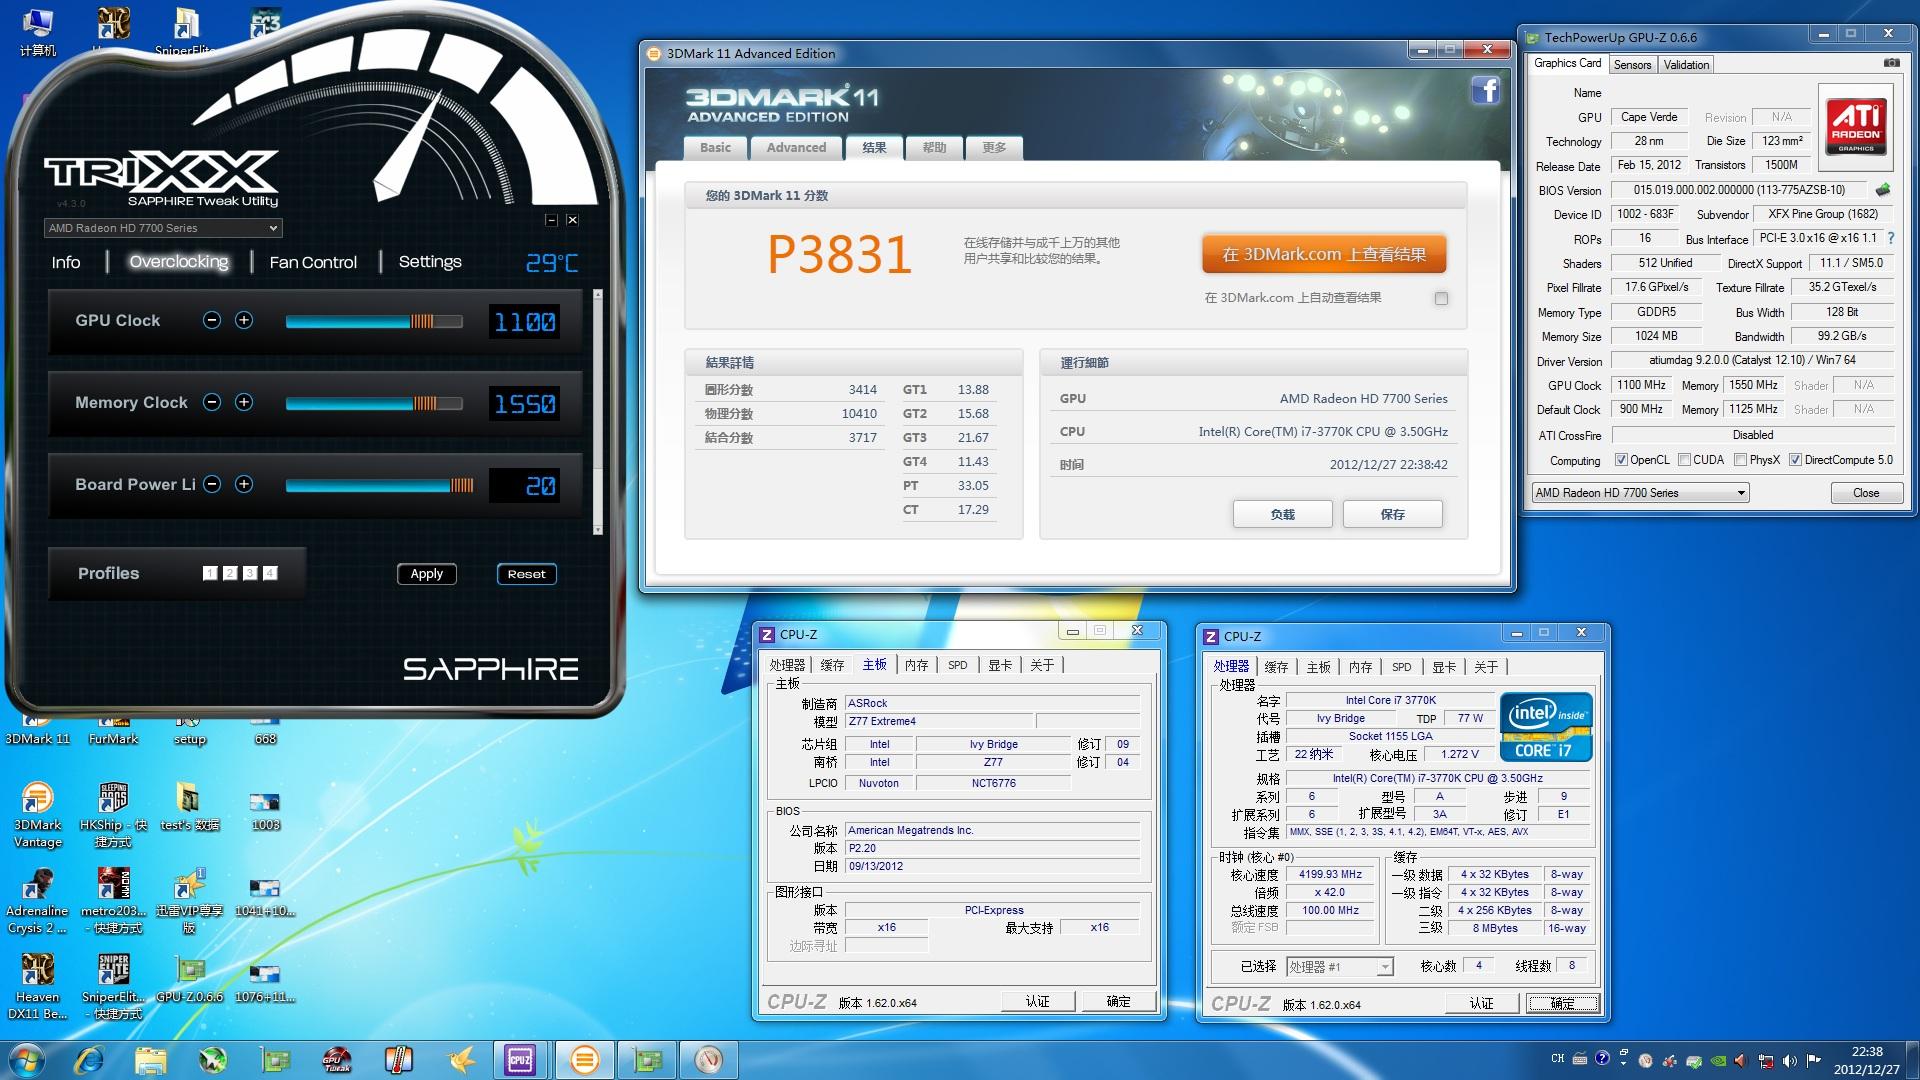Open Internet Explorer from taskbar
The height and width of the screenshot is (1080, 1920).
click(x=89, y=1060)
